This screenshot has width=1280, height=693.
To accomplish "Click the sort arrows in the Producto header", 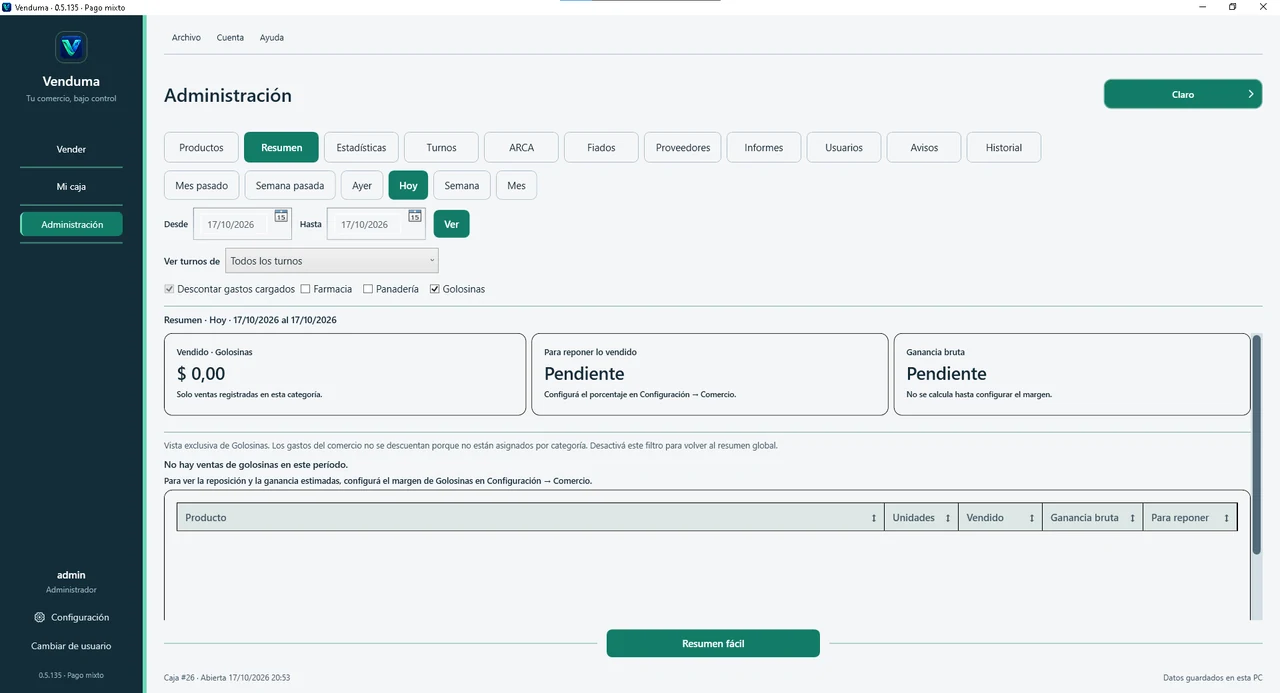I will click(874, 518).
